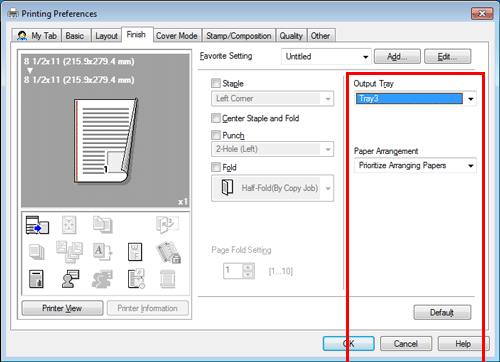Viewport: 500px width, 362px height.
Task: Click the grayed banner paper roll icon
Action: tap(167, 279)
